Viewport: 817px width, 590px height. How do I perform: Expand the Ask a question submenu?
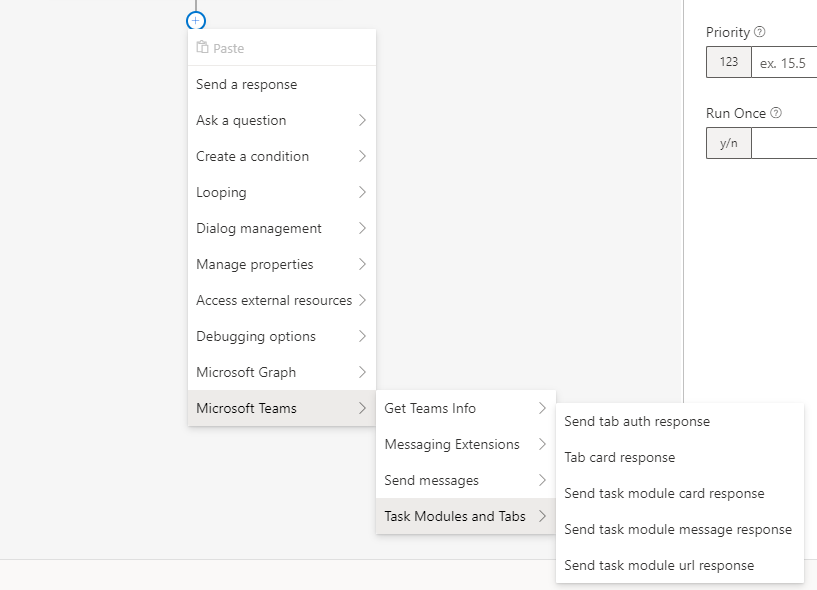(282, 120)
